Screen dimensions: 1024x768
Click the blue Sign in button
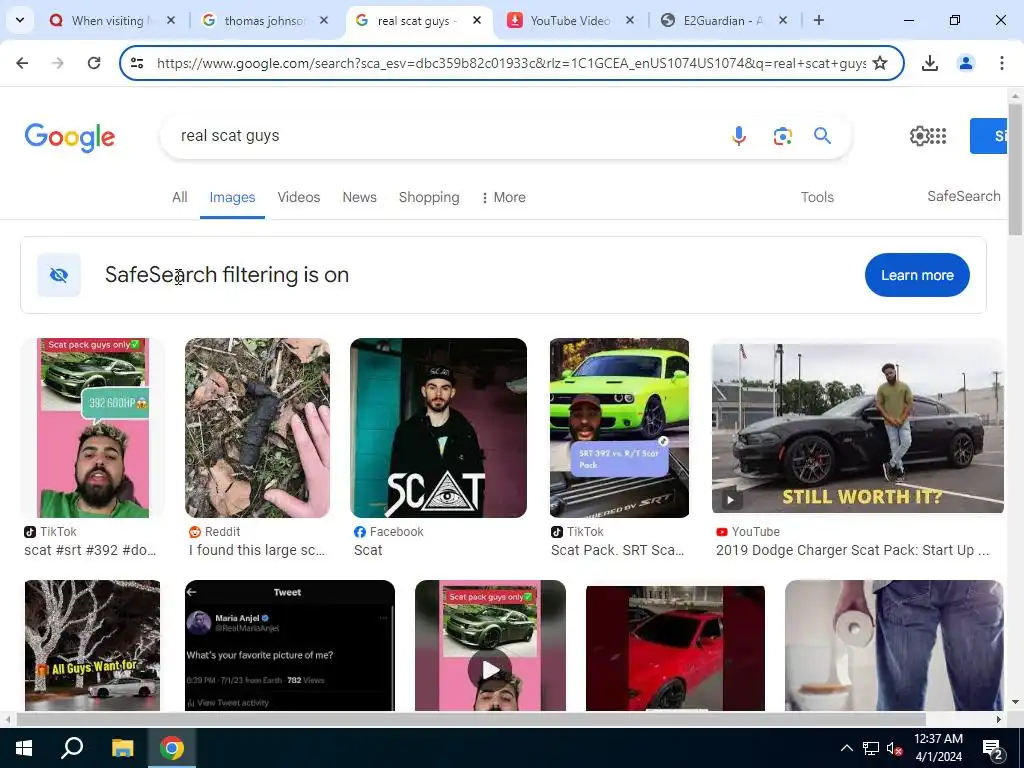pyautogui.click(x=988, y=136)
